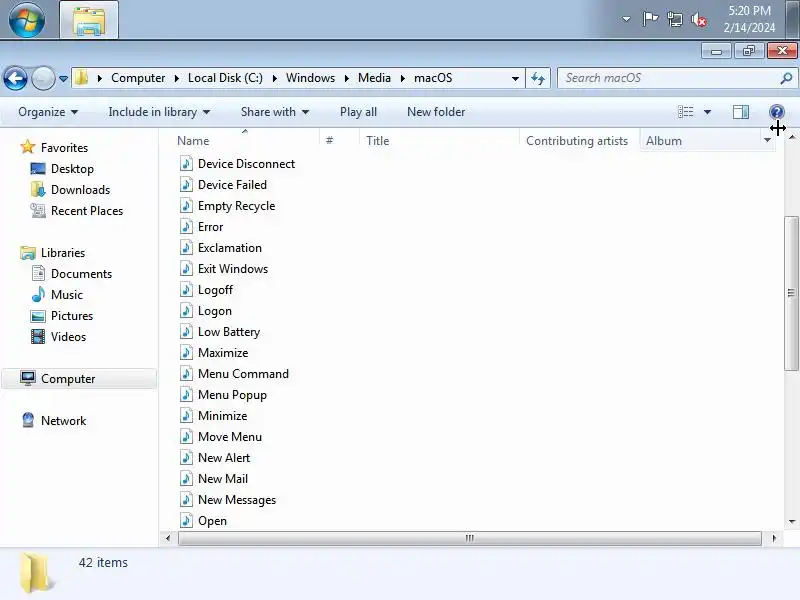Click Computer in the address breadcrumb

point(138,78)
